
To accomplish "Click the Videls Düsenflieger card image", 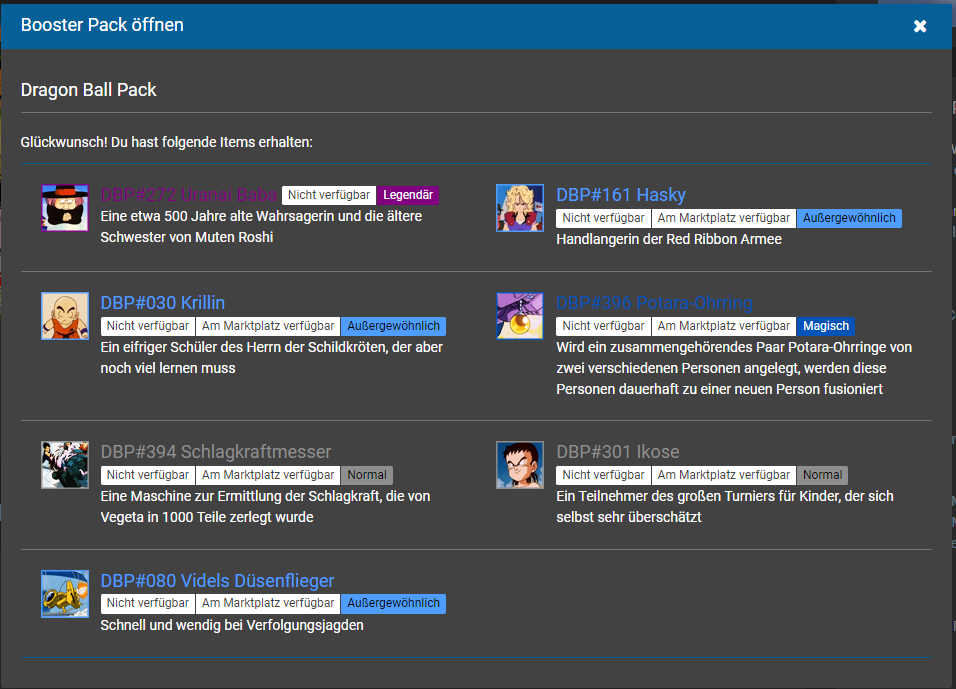I will [x=65, y=594].
